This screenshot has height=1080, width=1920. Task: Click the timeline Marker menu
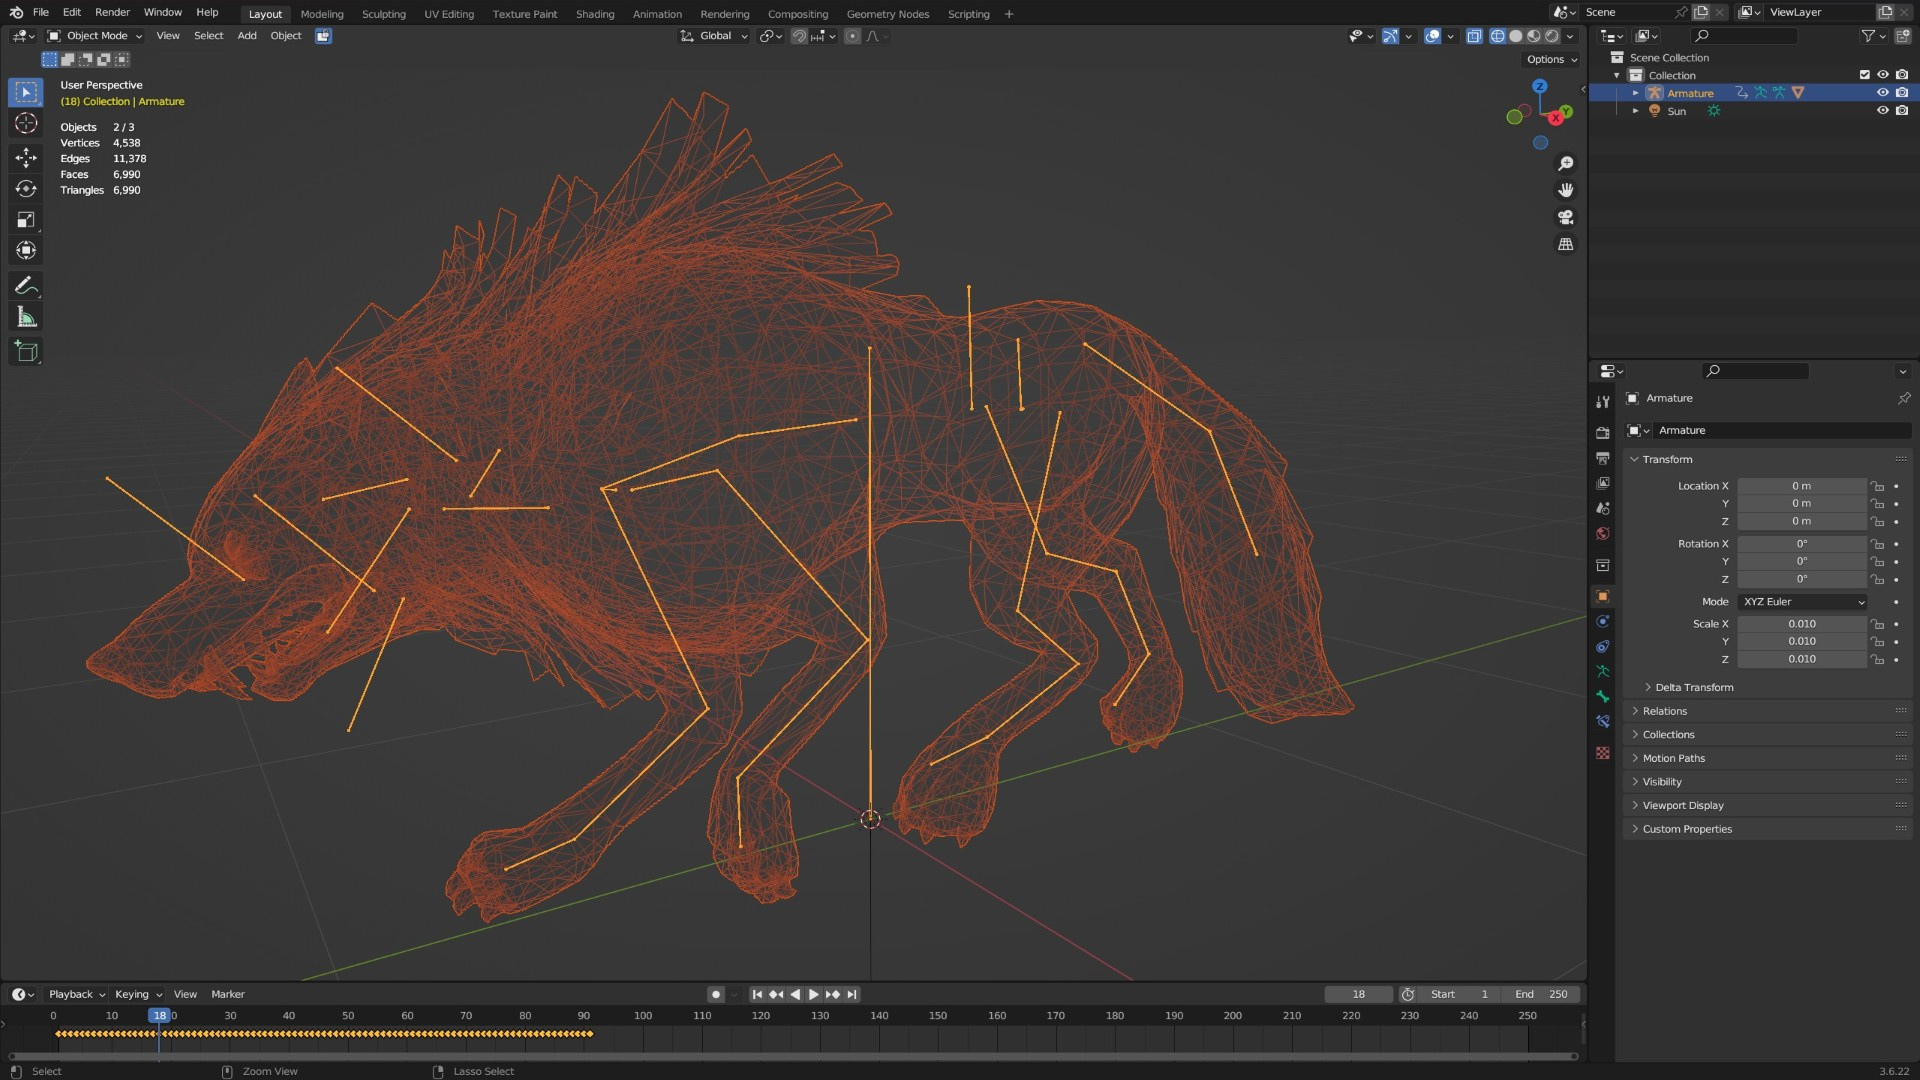click(x=228, y=994)
